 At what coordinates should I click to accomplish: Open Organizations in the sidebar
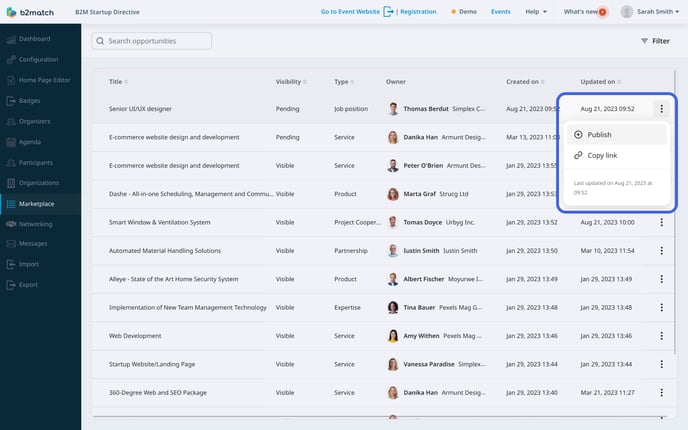point(33,183)
